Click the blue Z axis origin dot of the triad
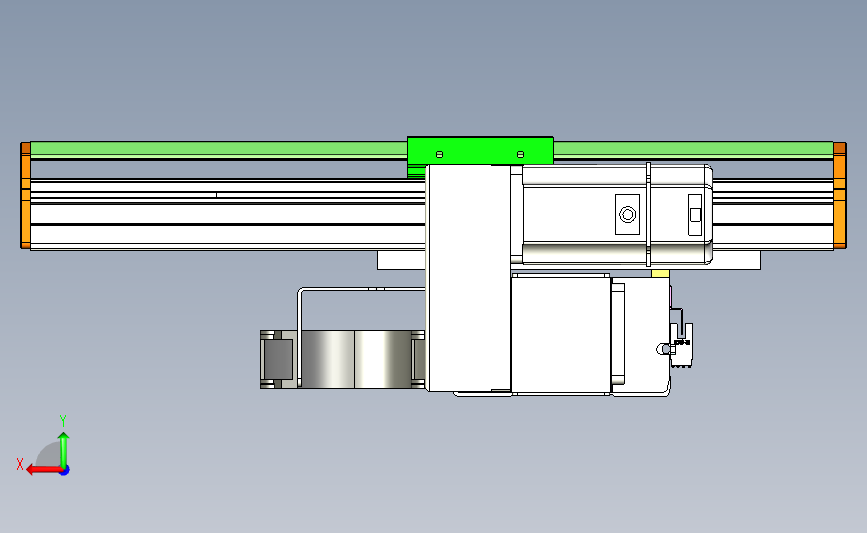The image size is (867, 533). tap(65, 471)
